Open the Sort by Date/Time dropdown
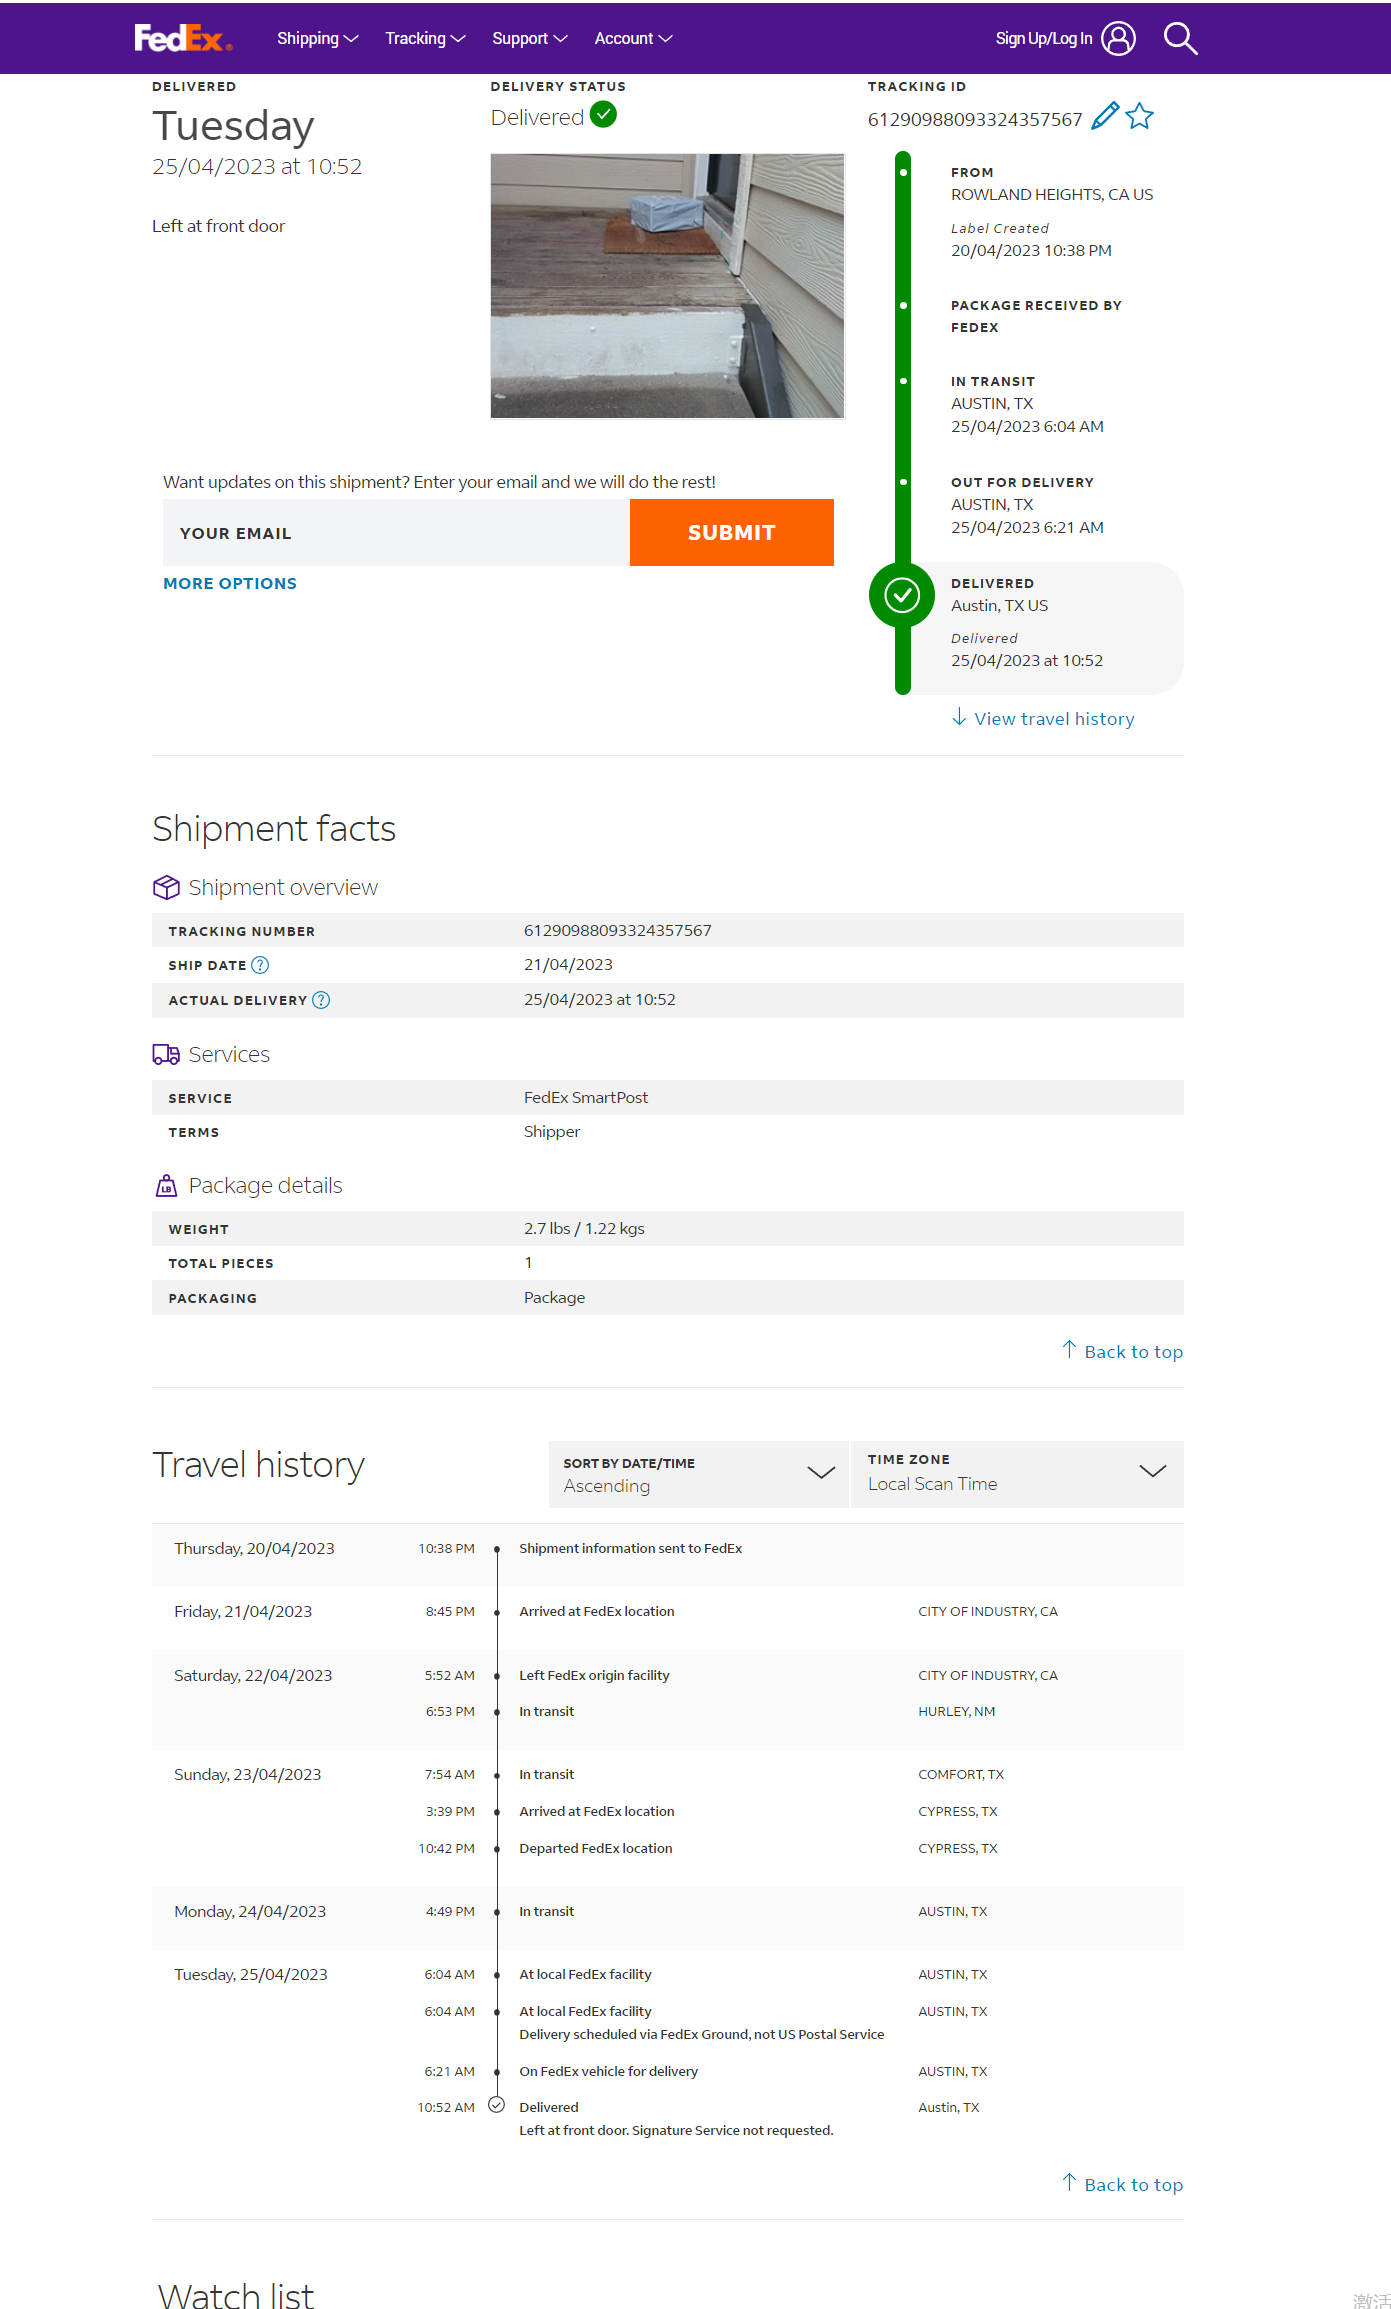This screenshot has height=2309, width=1391. tap(698, 1474)
